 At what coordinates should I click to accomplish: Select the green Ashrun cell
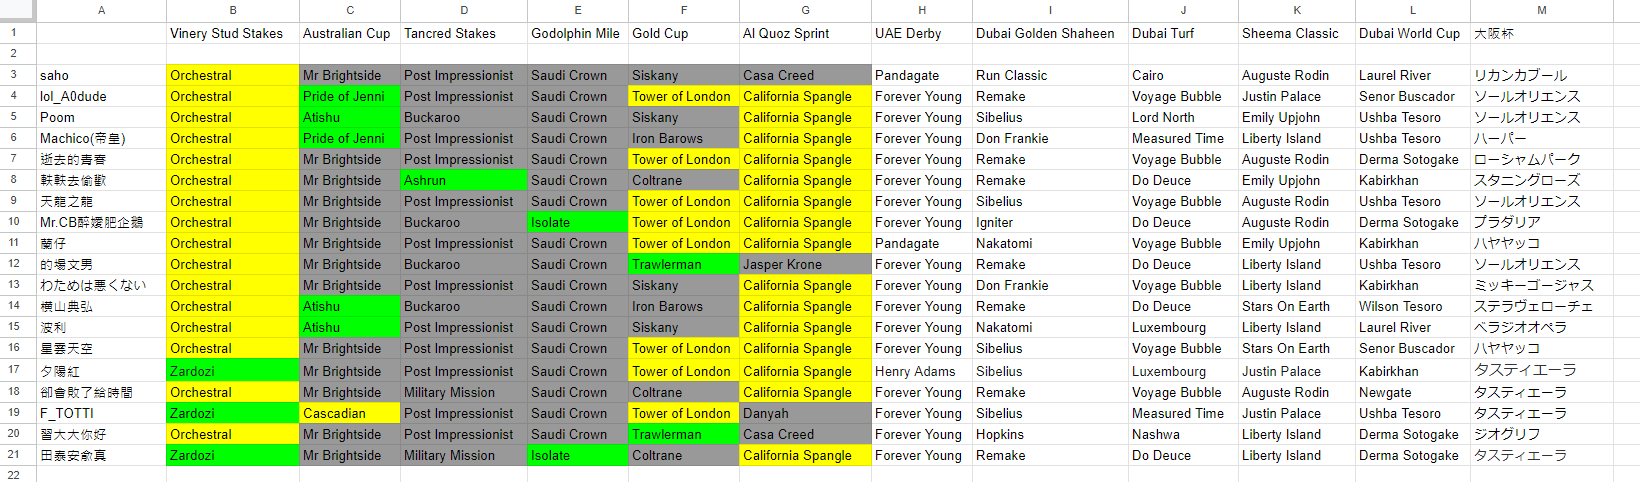tap(464, 180)
